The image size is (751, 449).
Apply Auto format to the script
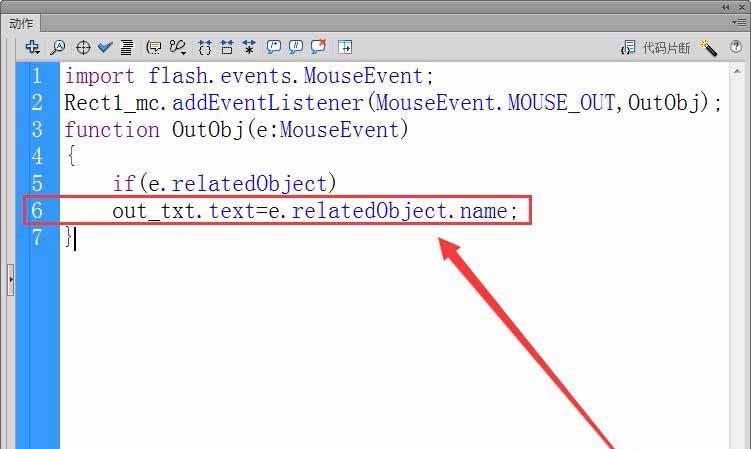[x=127, y=47]
